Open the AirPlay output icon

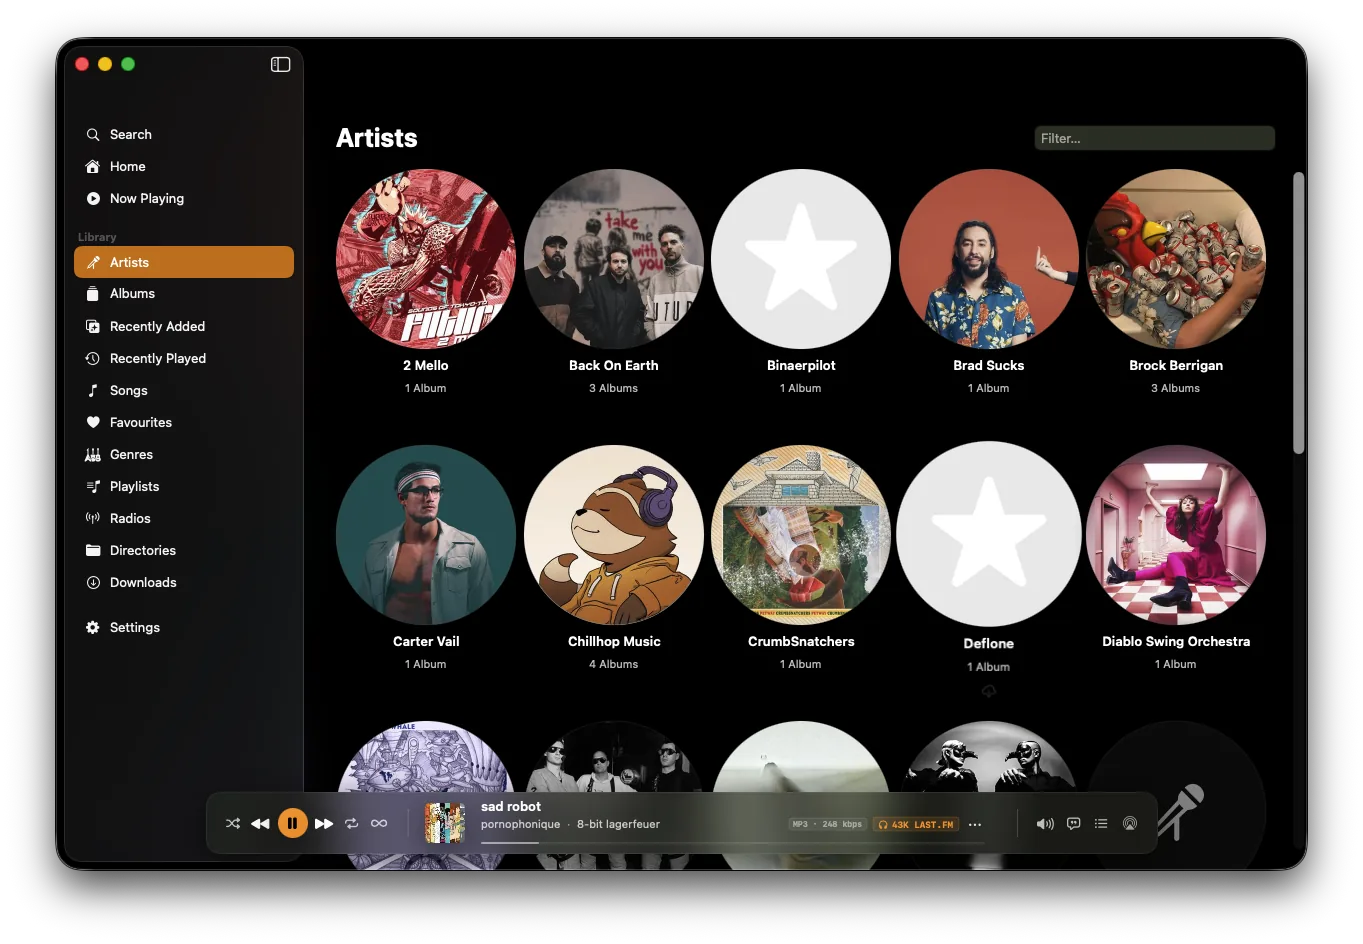pos(1130,824)
